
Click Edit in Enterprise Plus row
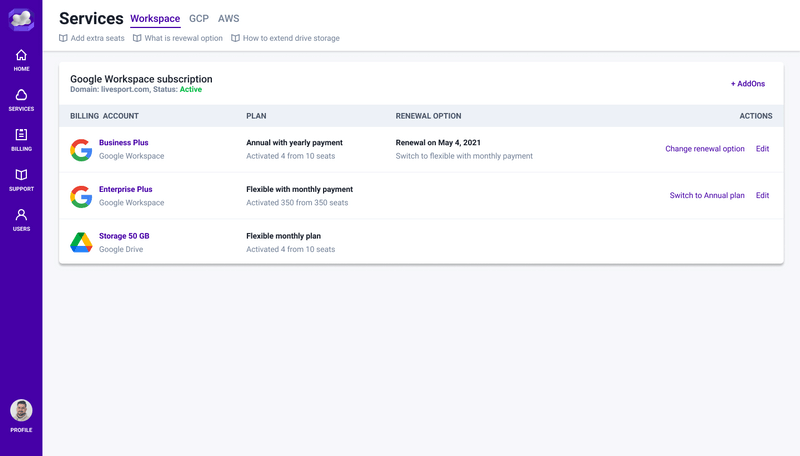762,195
